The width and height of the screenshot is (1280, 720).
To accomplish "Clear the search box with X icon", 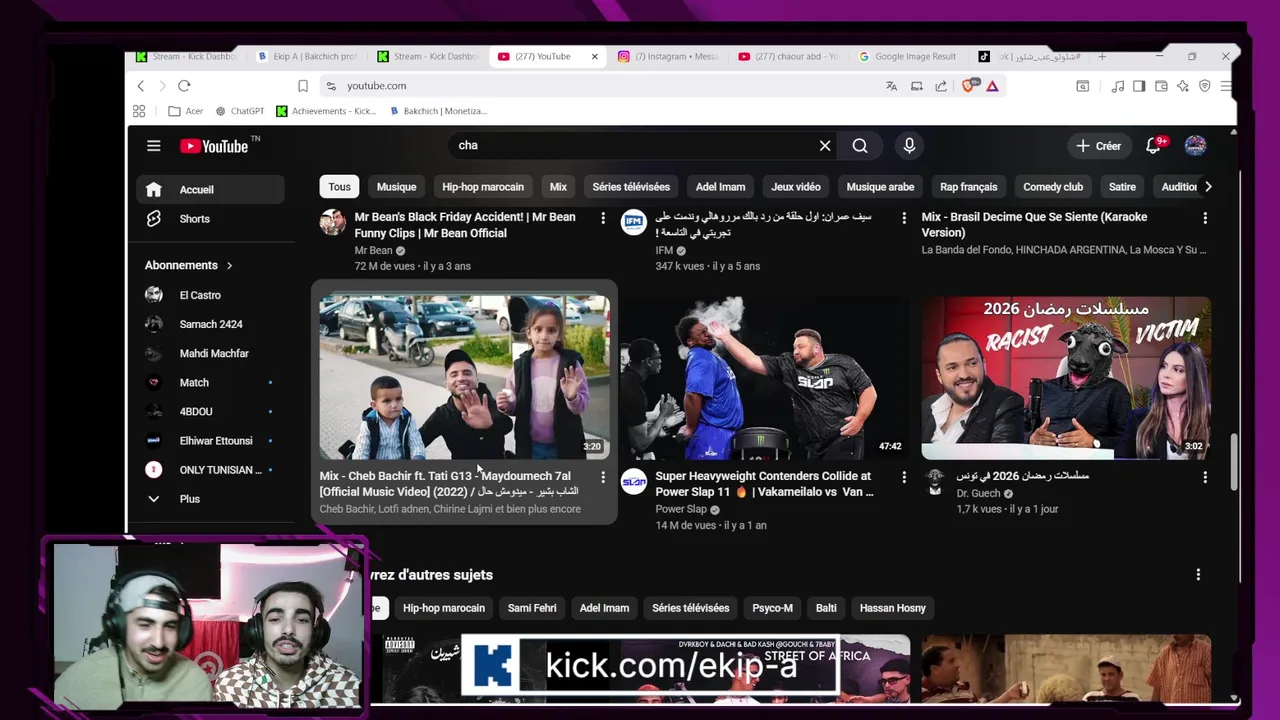I will coord(825,146).
